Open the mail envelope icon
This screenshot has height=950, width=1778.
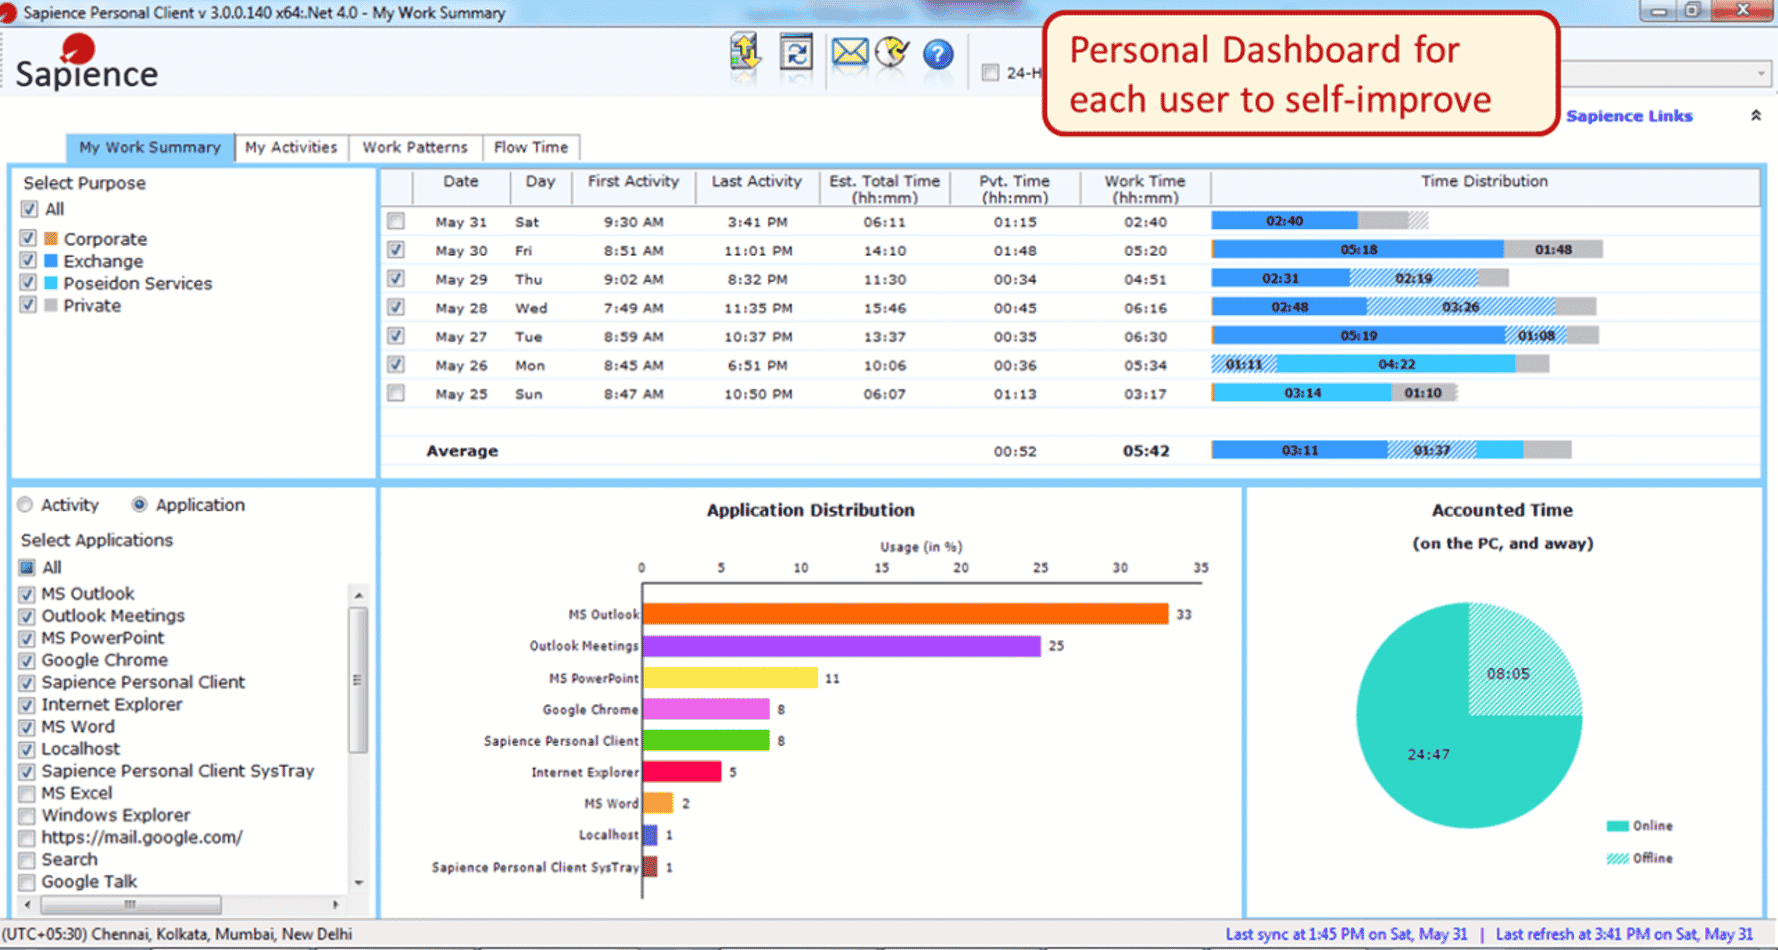(849, 52)
